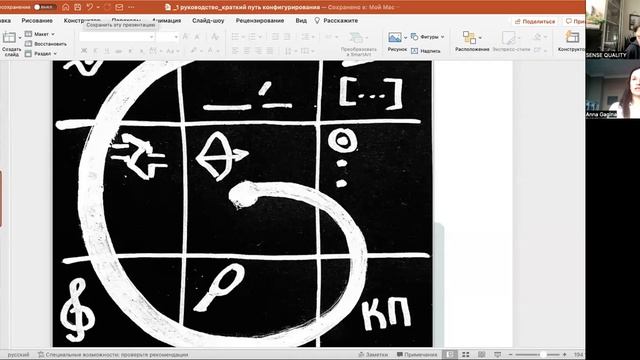Click the envelope email icon in title bar
This screenshot has height=360, width=640.
[x=119, y=7]
